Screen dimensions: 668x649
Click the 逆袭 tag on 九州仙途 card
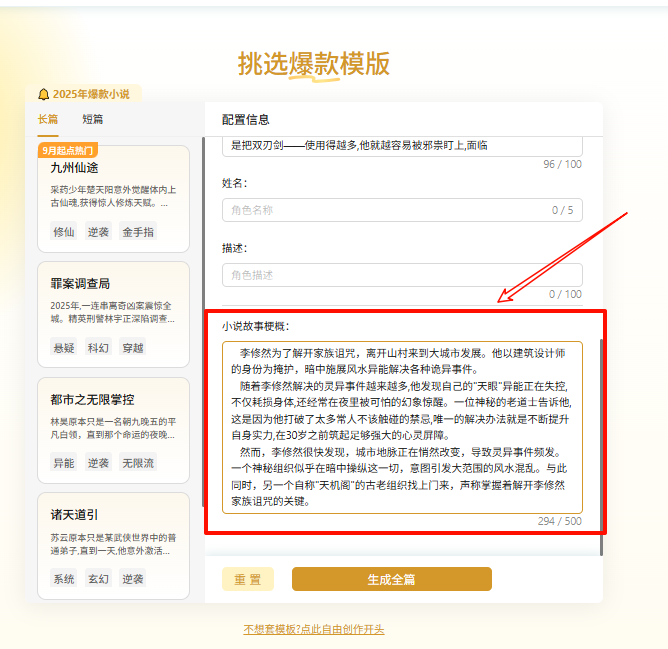tap(98, 232)
